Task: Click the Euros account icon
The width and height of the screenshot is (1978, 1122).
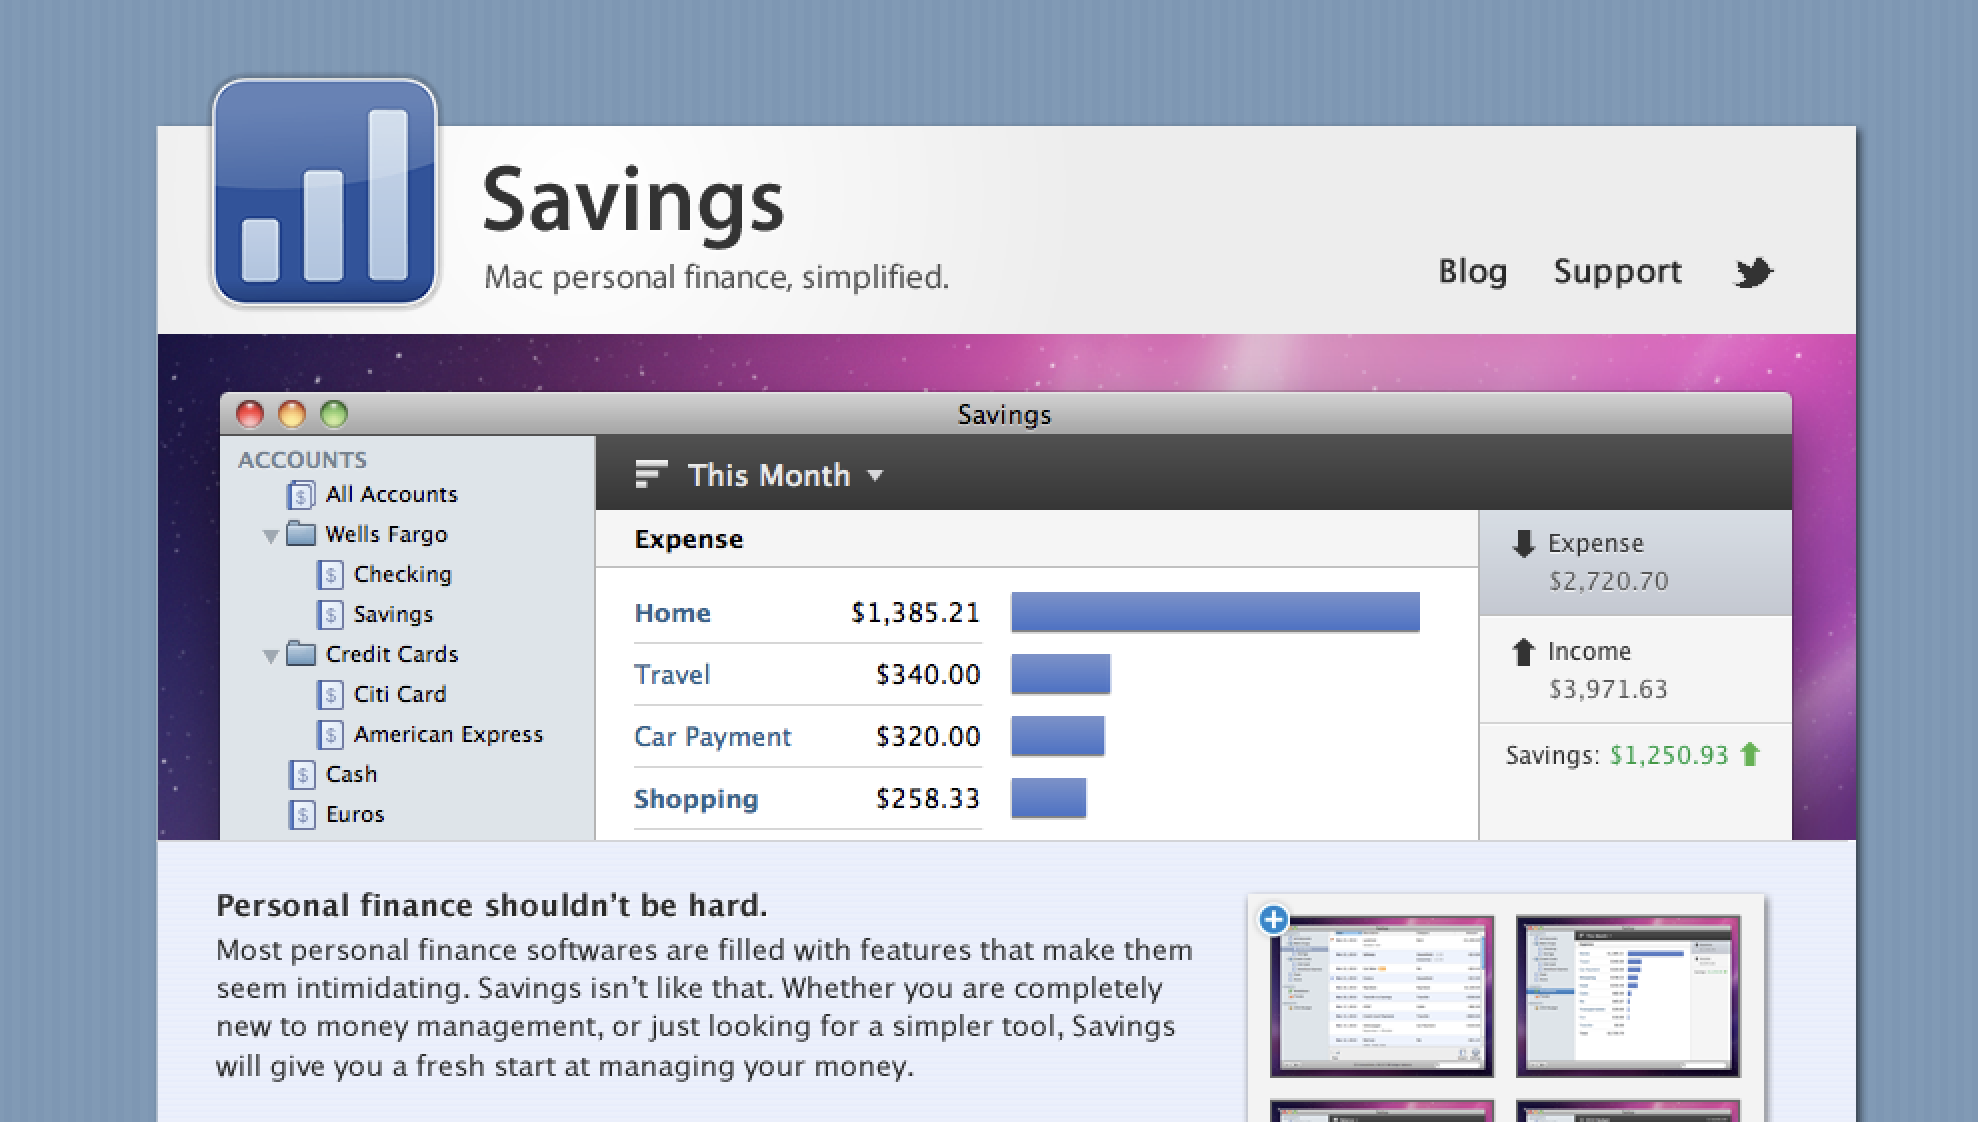Action: pos(301,814)
